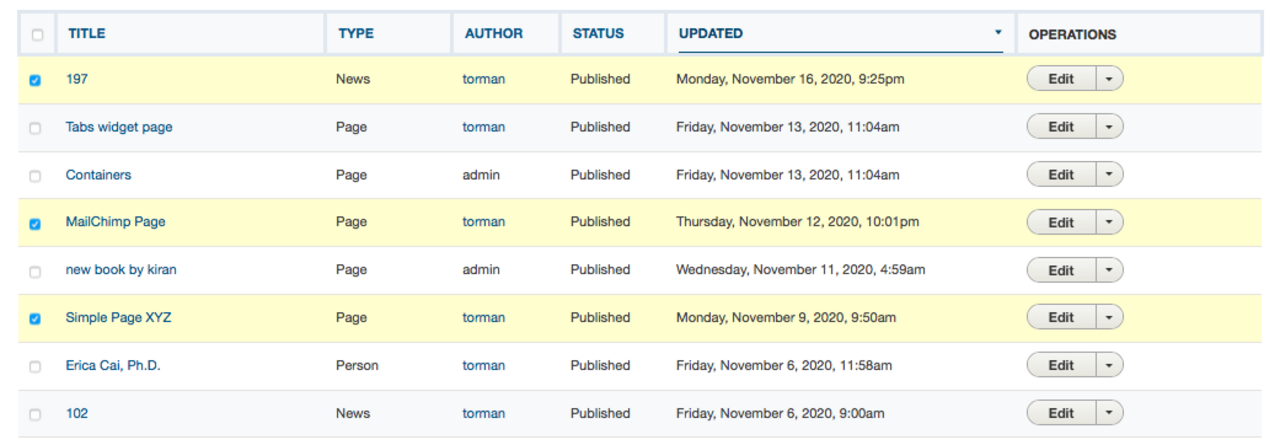Open author torman link in 197 row
1280x445 pixels.
(x=483, y=79)
